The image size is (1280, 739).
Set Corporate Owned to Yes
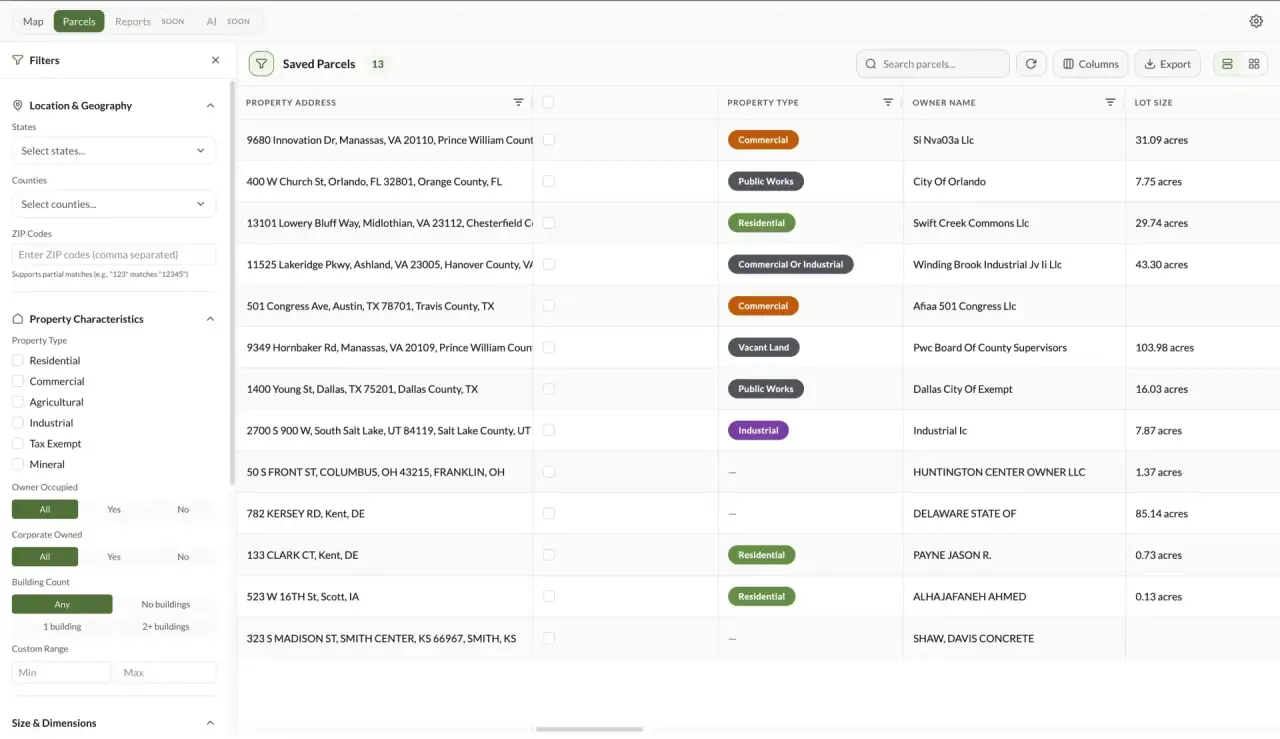click(x=114, y=557)
